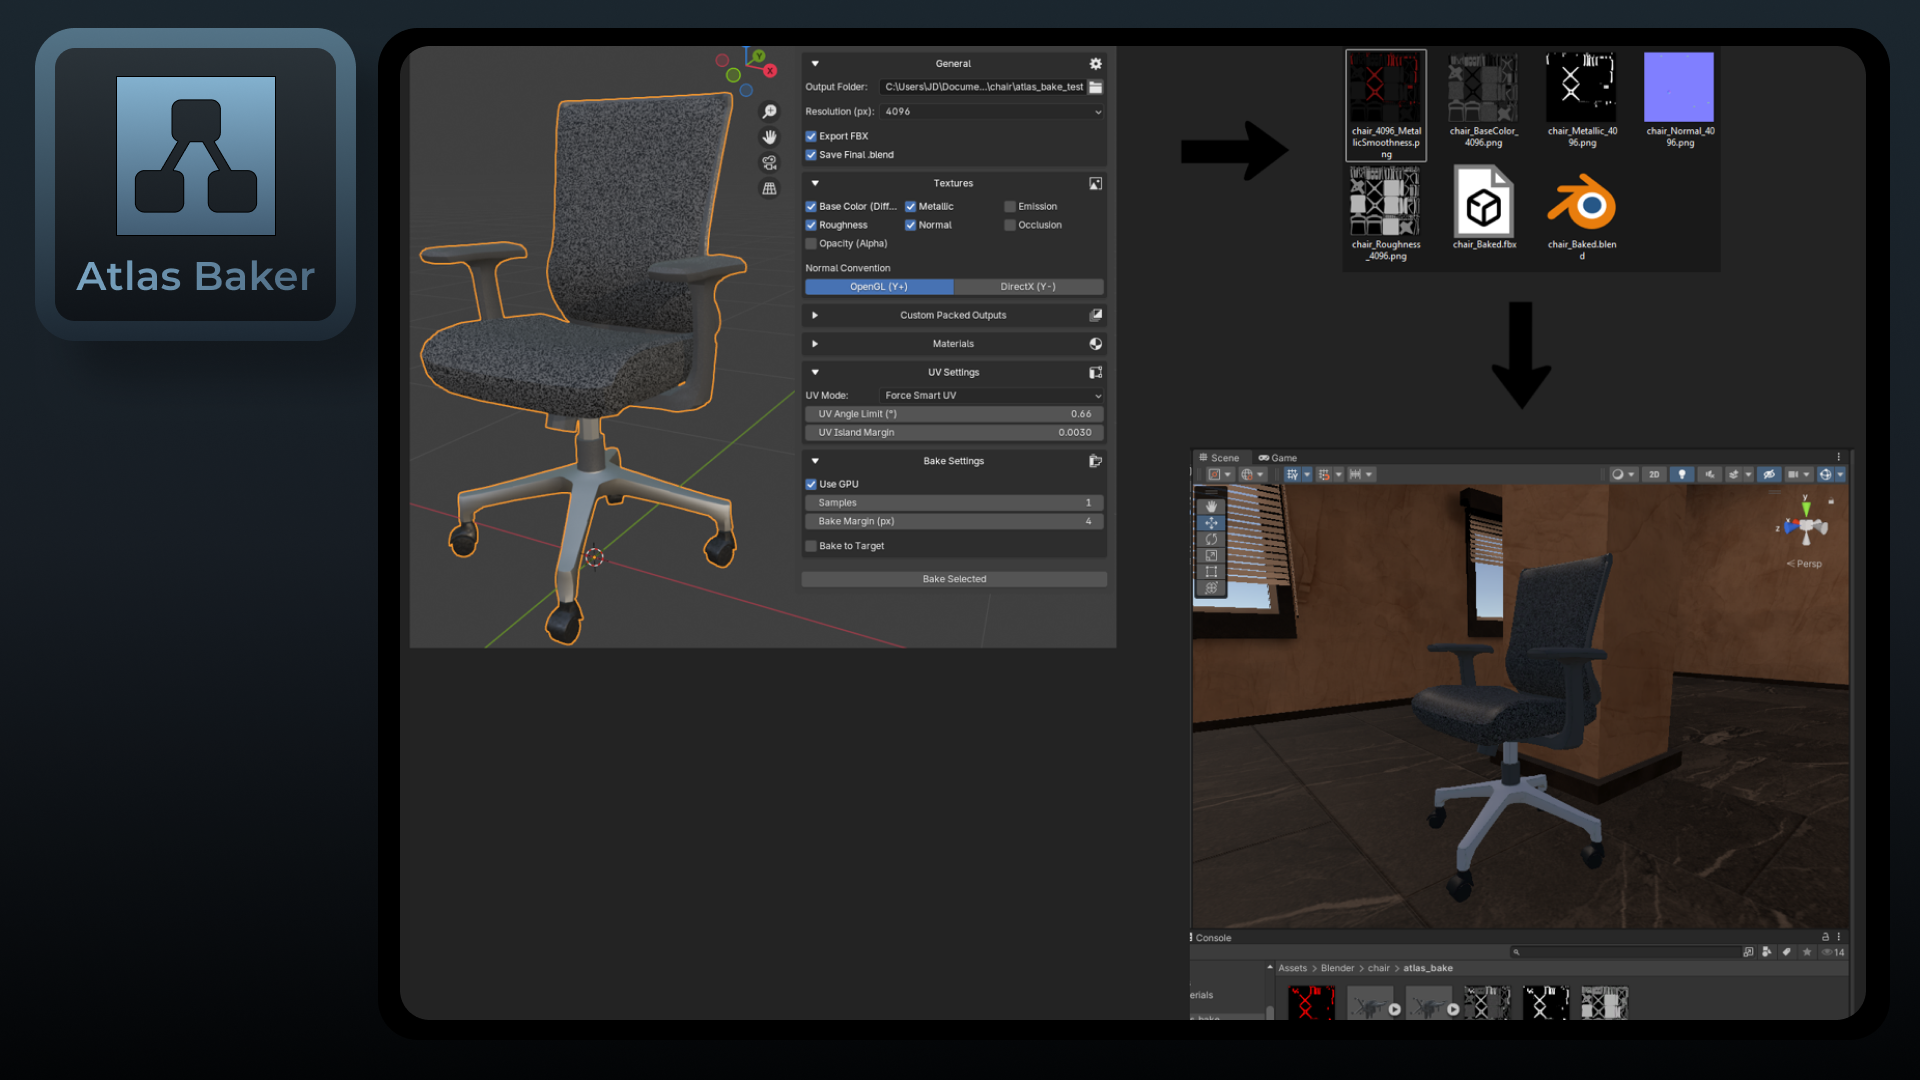This screenshot has width=1920, height=1080.
Task: Click the Bake Settings panel icon
Action: tap(1095, 461)
